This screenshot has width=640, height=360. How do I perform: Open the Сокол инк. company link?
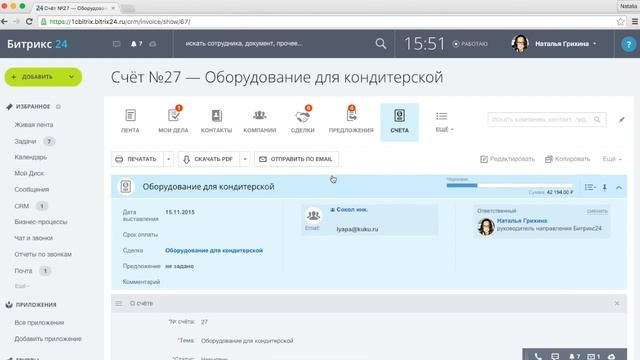351,209
